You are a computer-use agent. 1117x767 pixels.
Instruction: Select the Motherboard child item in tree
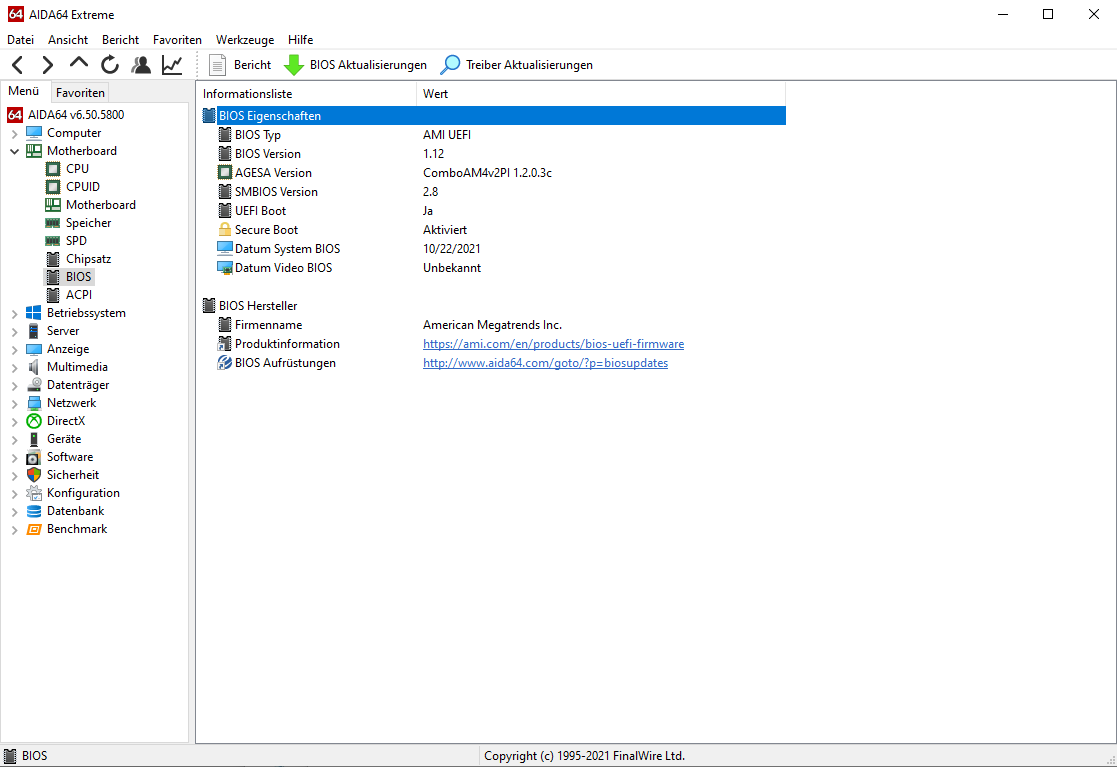[100, 205]
